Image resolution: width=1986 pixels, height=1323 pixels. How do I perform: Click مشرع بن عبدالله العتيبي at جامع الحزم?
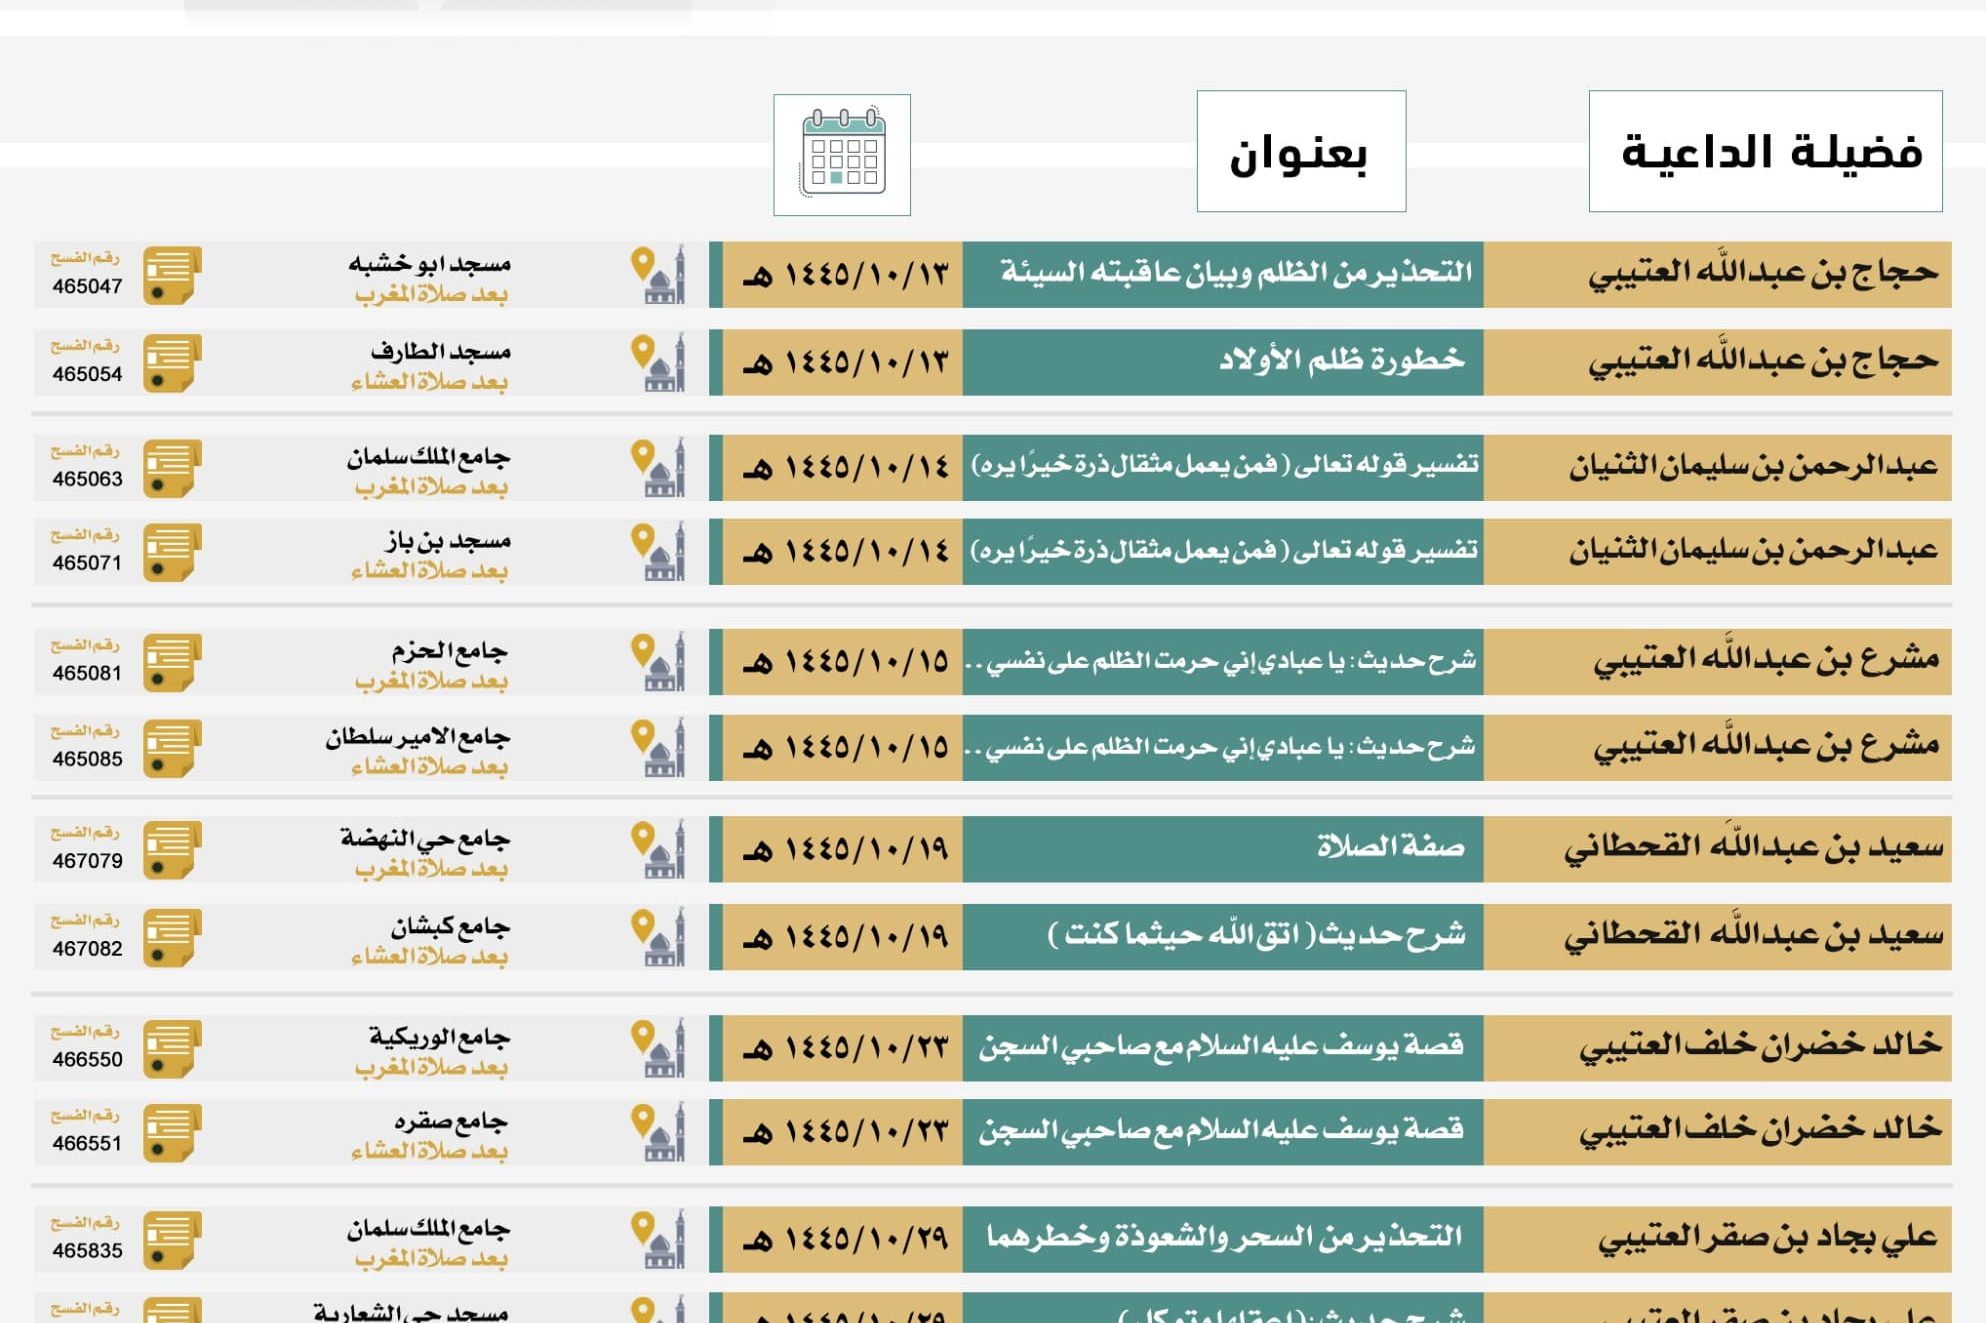pyautogui.click(x=1765, y=660)
